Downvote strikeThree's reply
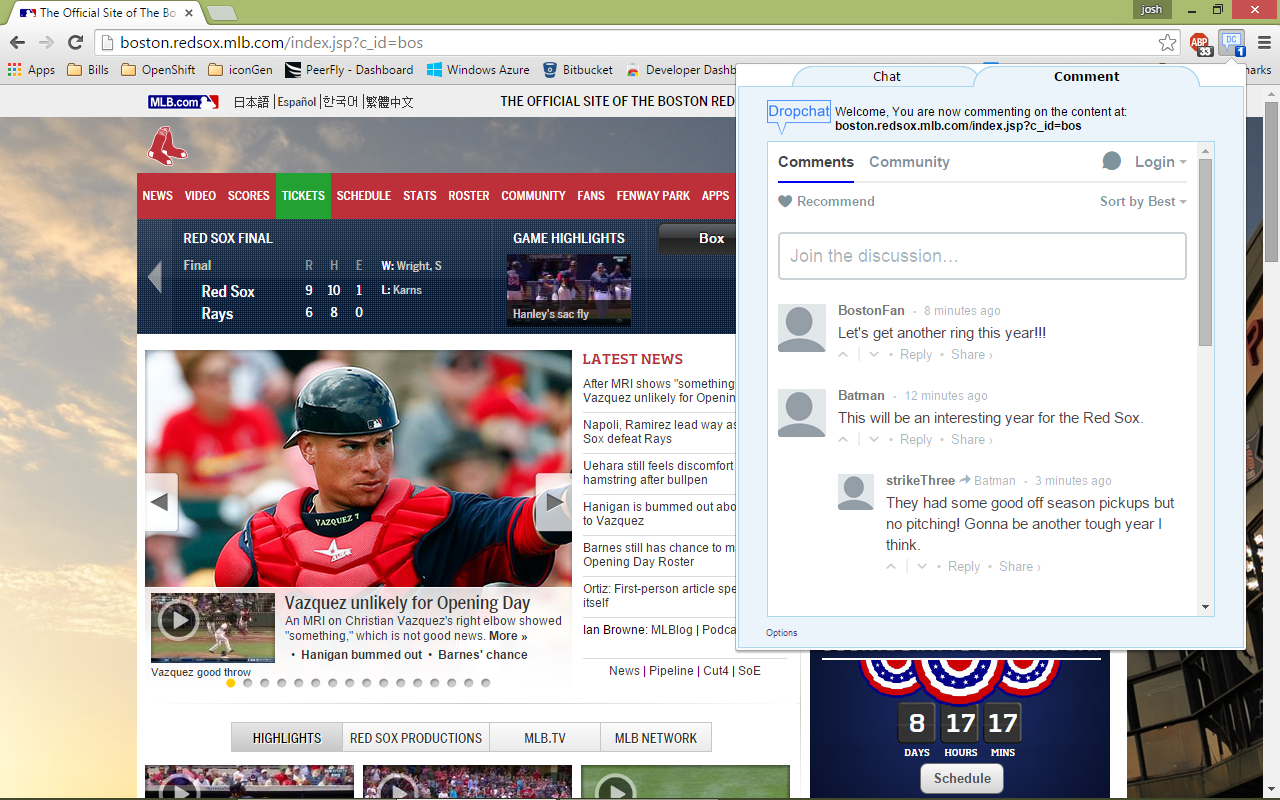The height and width of the screenshot is (800, 1280). [922, 567]
